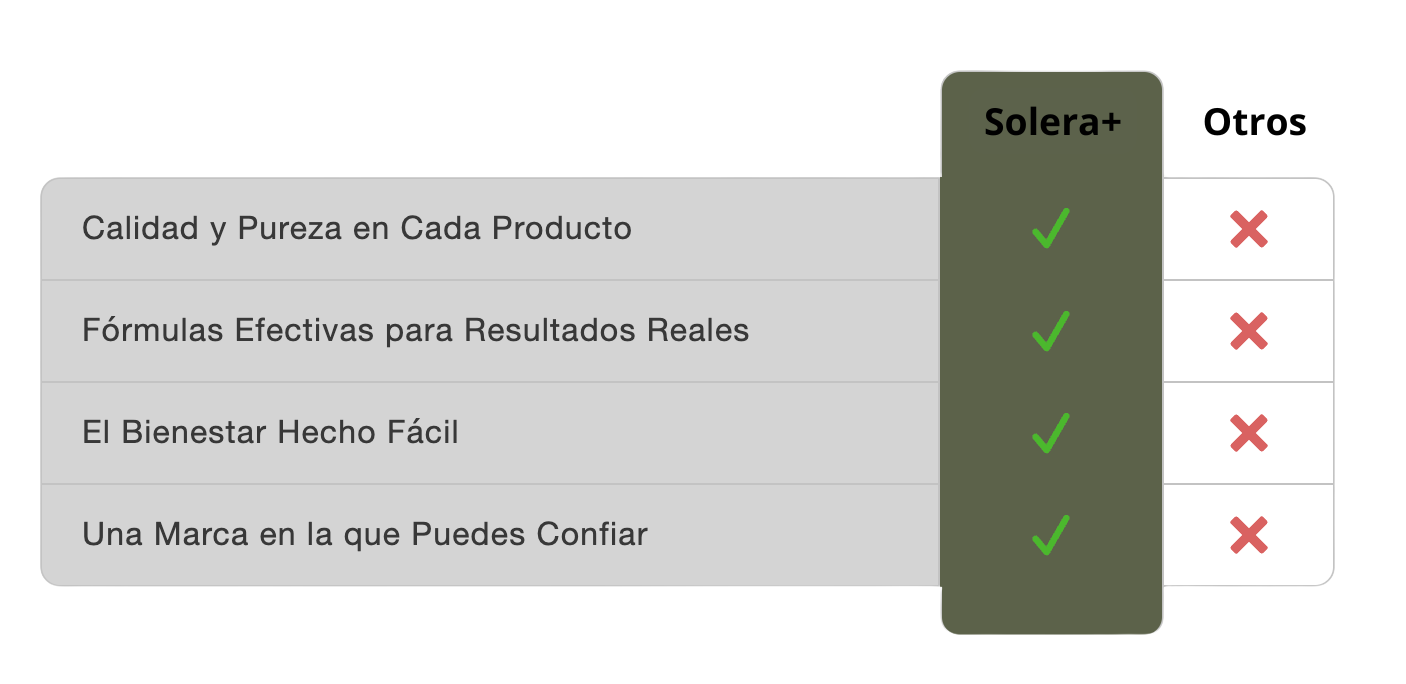Screen dimensions: 1406x684
Task: Click the red X for El Bienestar row
Action: (x=1248, y=434)
